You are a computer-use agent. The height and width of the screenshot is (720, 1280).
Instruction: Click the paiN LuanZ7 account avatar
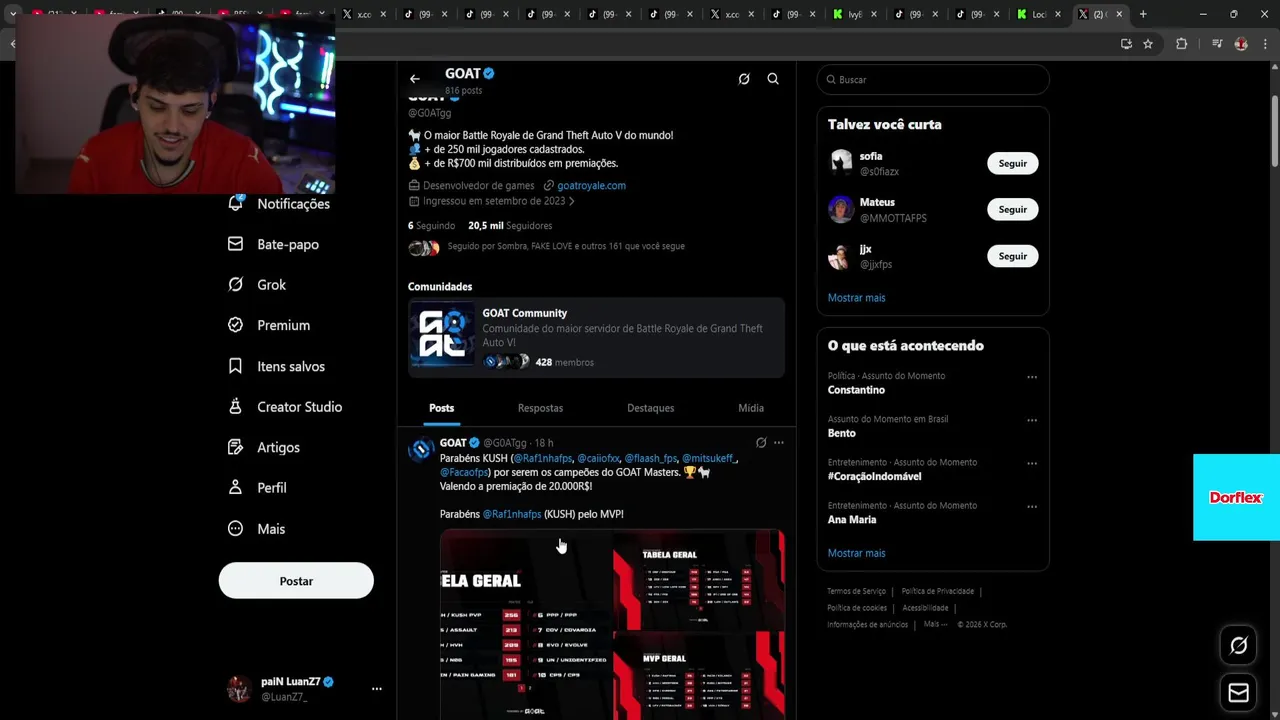(239, 689)
